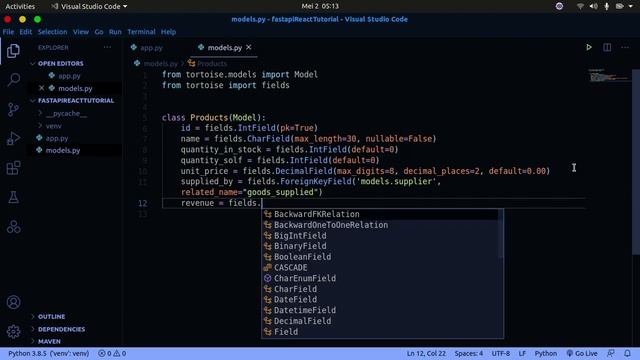Click Go Live in the status bar

click(x=582, y=353)
